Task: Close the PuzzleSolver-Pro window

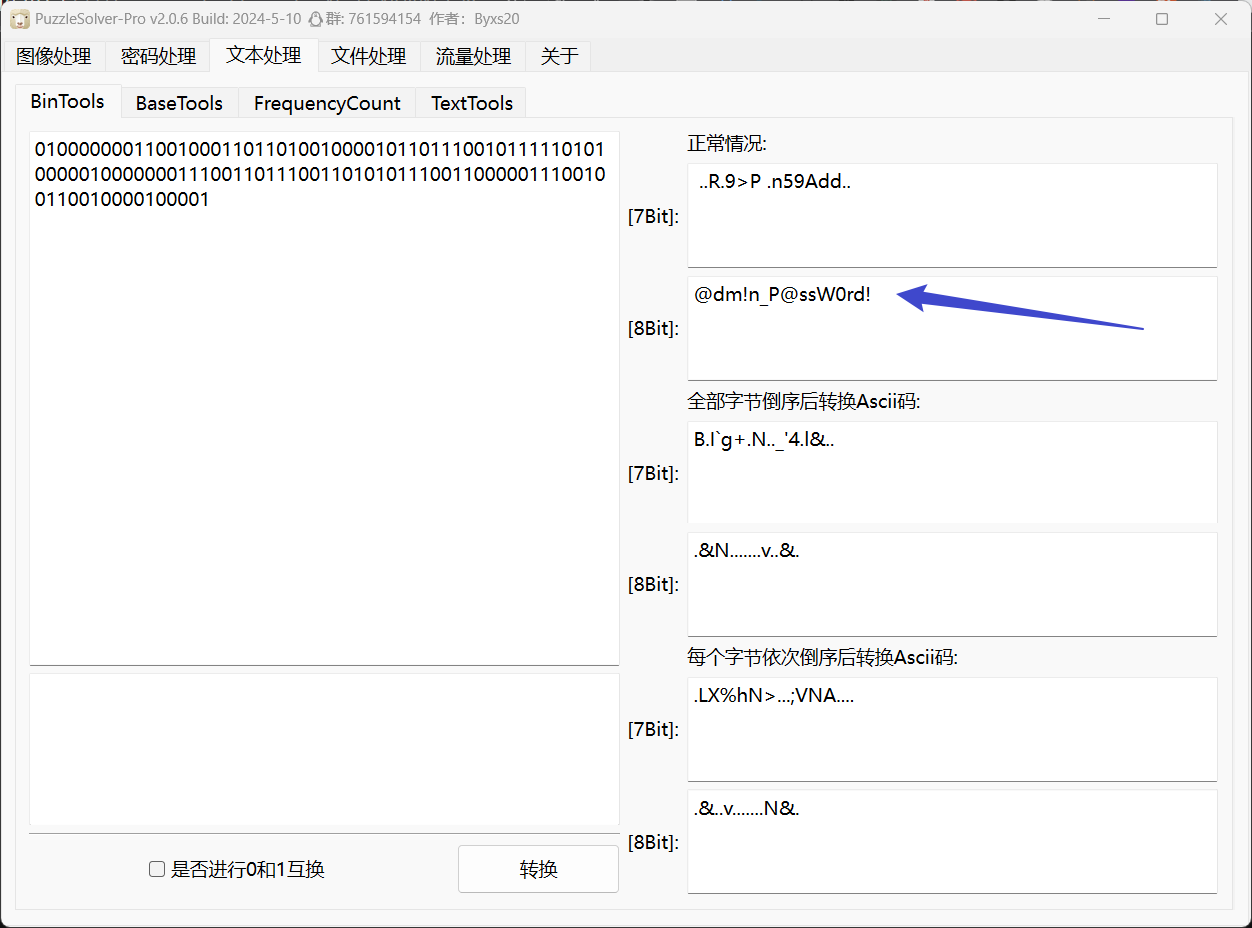Action: 1221,19
